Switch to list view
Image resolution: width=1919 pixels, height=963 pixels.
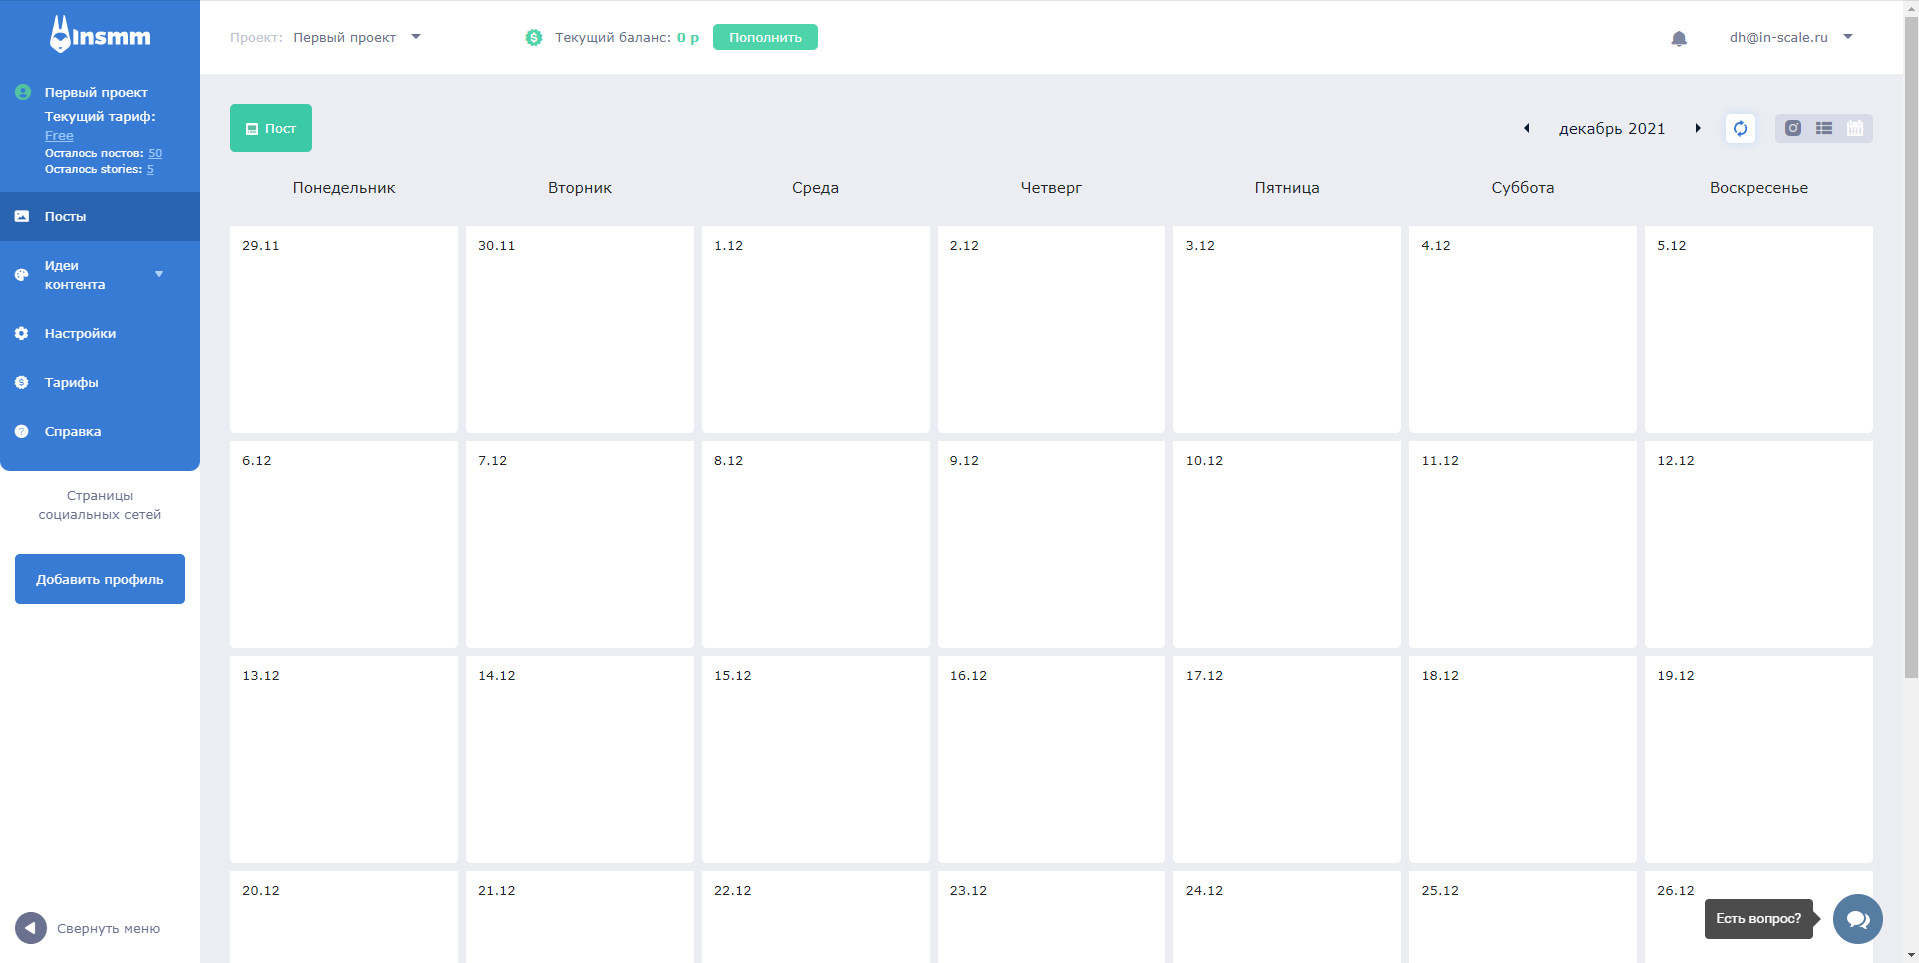(x=1824, y=128)
